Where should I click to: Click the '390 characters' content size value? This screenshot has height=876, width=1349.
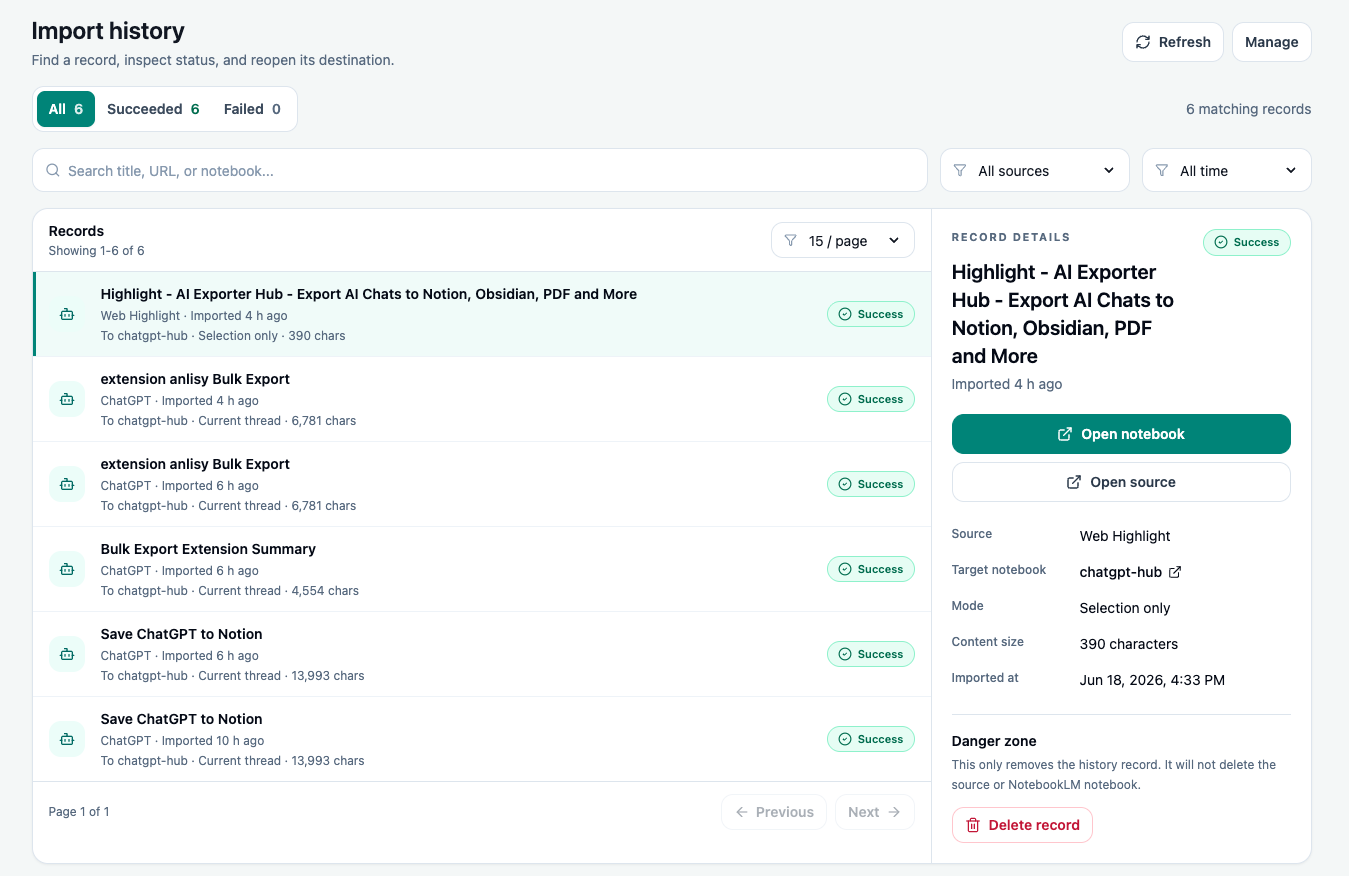tap(1129, 644)
